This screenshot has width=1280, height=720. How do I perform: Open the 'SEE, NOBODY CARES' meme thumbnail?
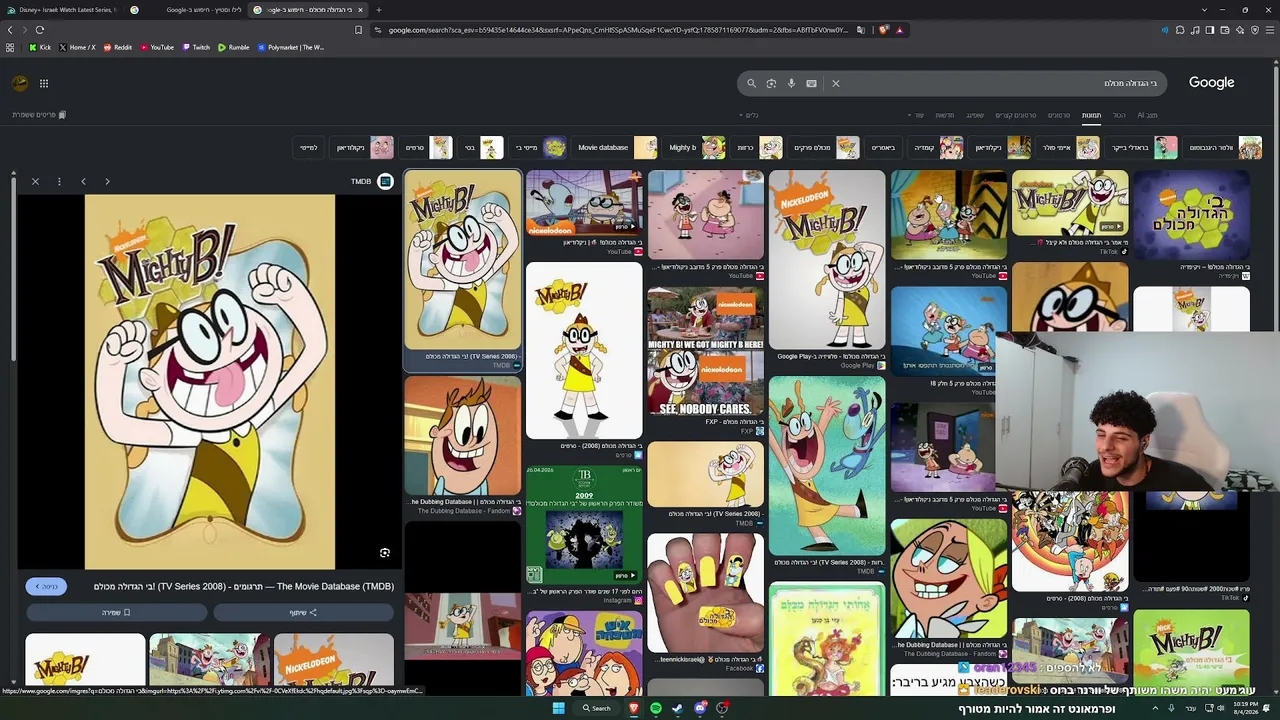click(705, 351)
